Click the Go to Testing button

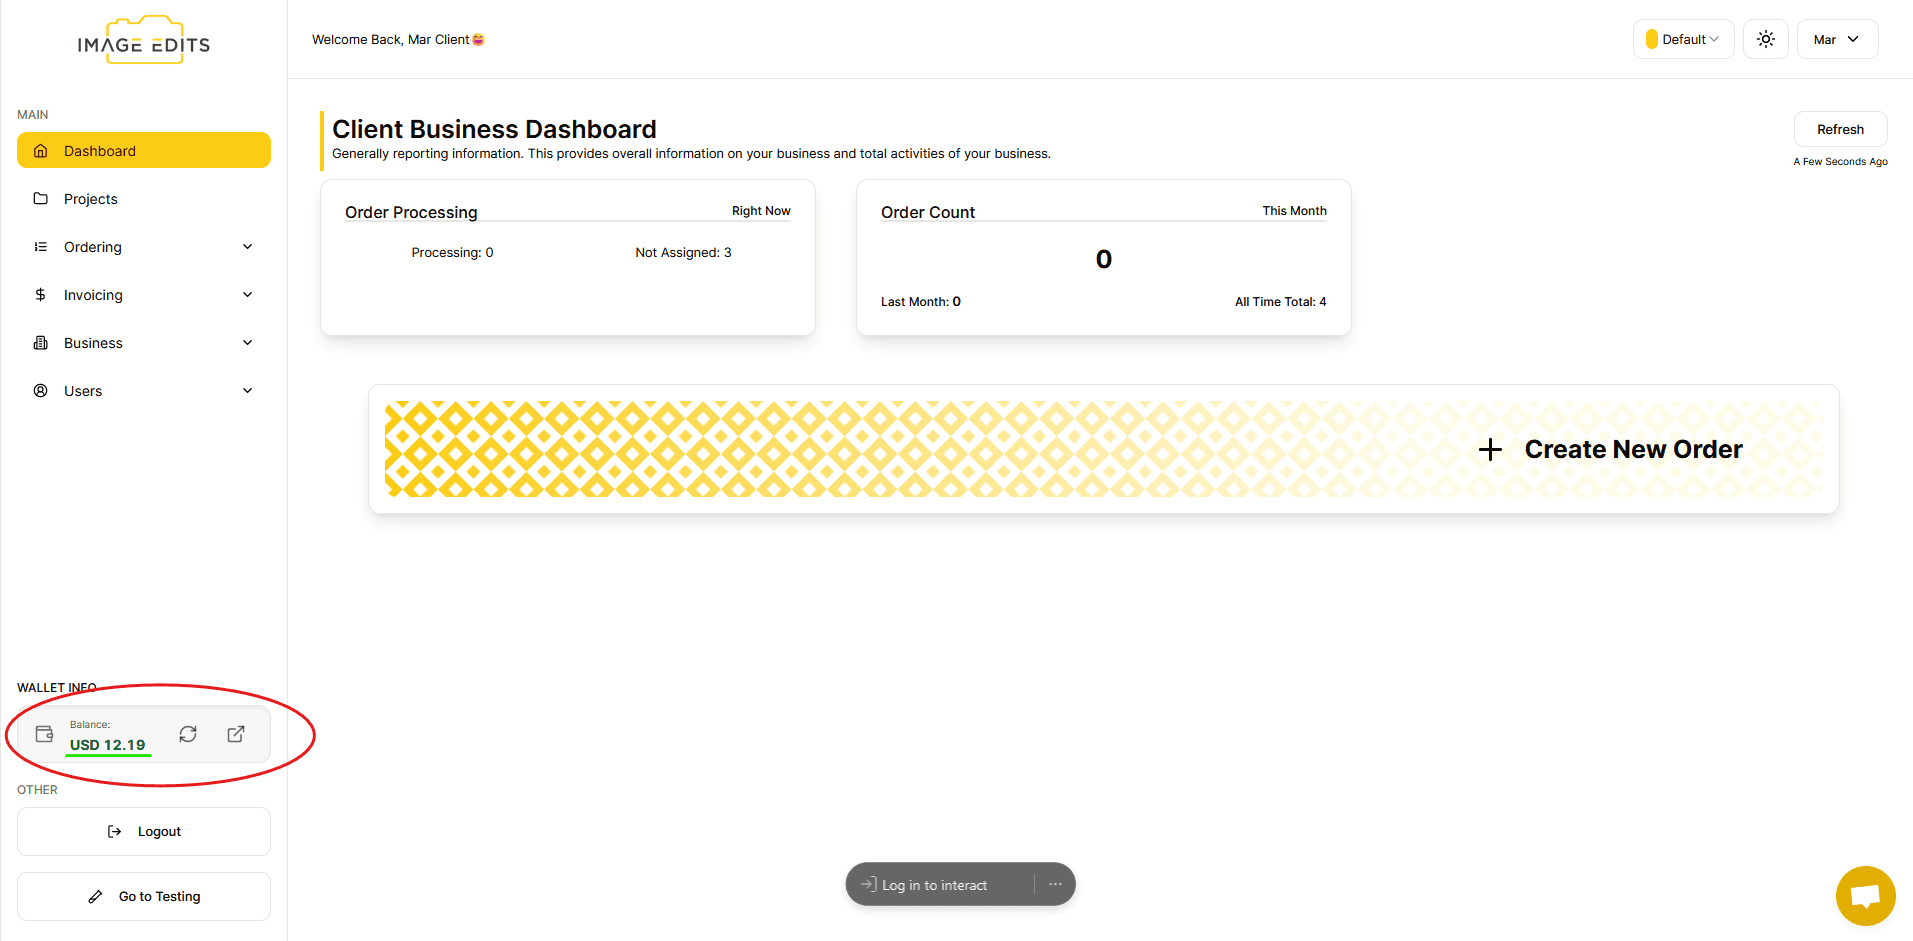tap(143, 896)
